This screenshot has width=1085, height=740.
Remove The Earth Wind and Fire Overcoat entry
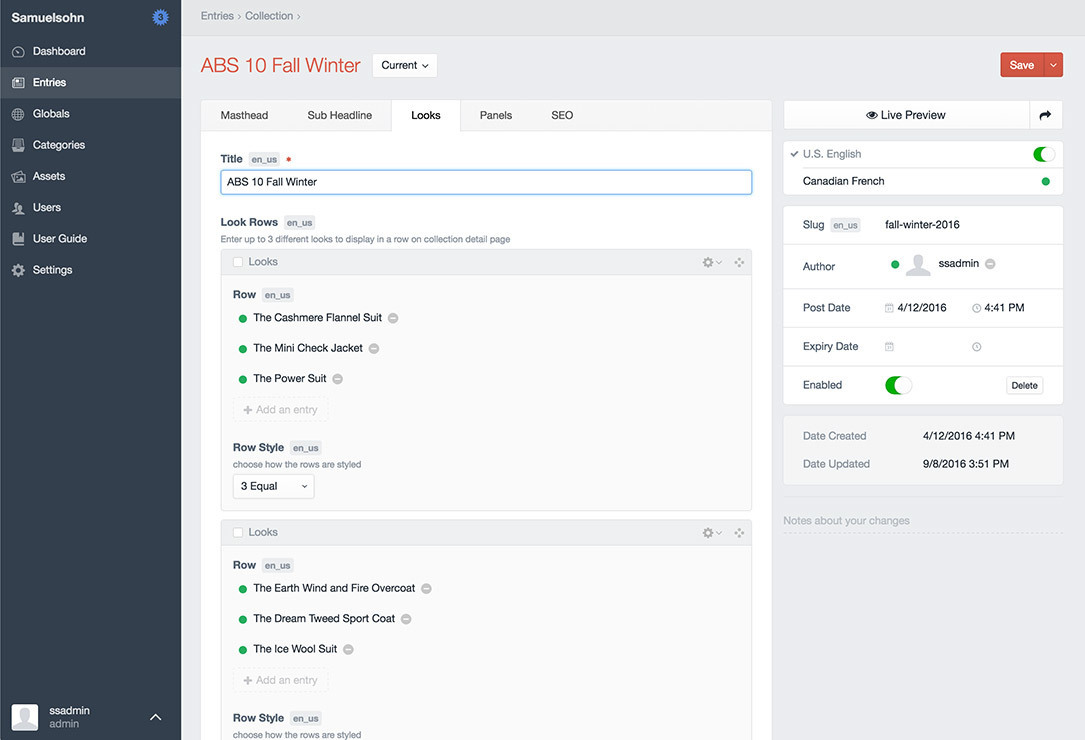[x=426, y=589]
